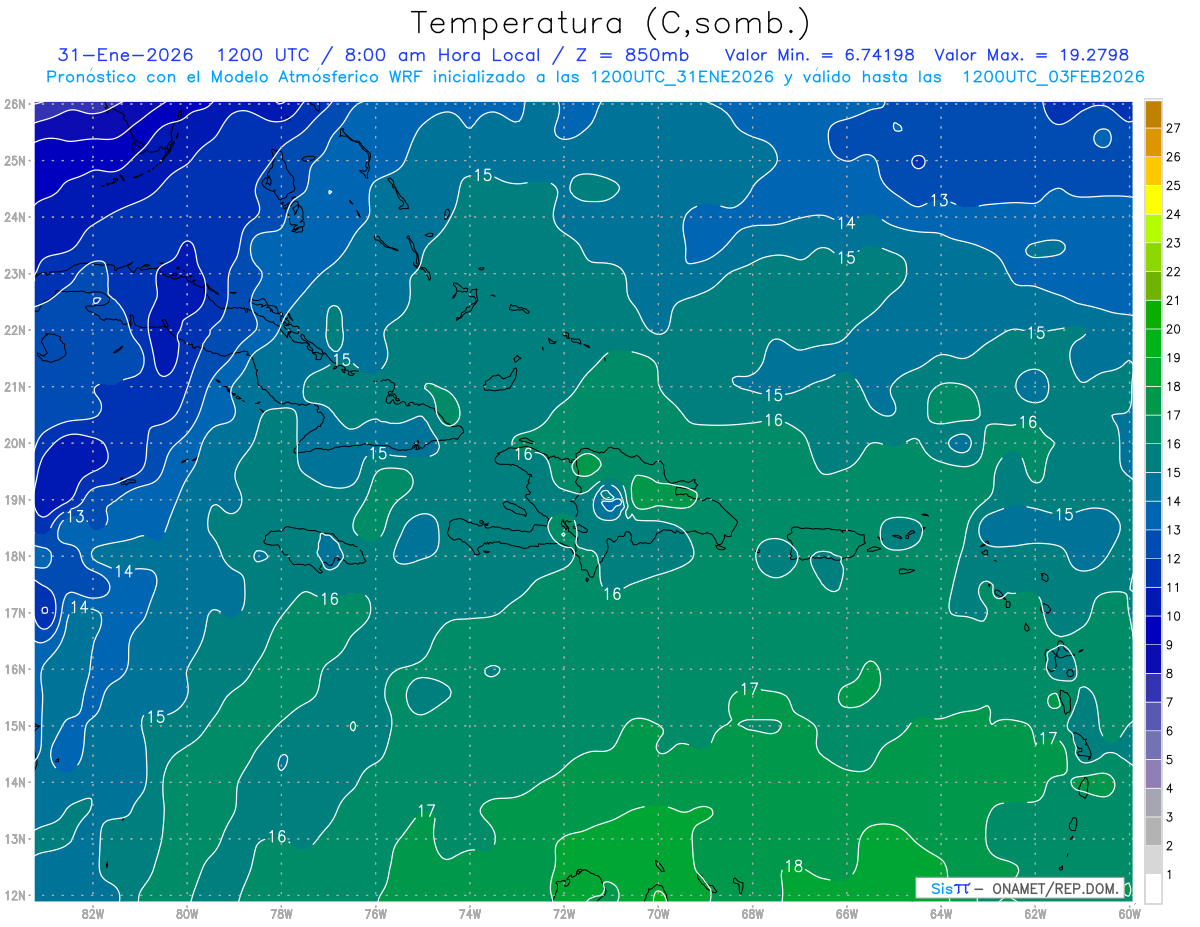The image size is (1200, 927).
Task: Click the 74W longitude axis label
Action: pyautogui.click(x=470, y=913)
